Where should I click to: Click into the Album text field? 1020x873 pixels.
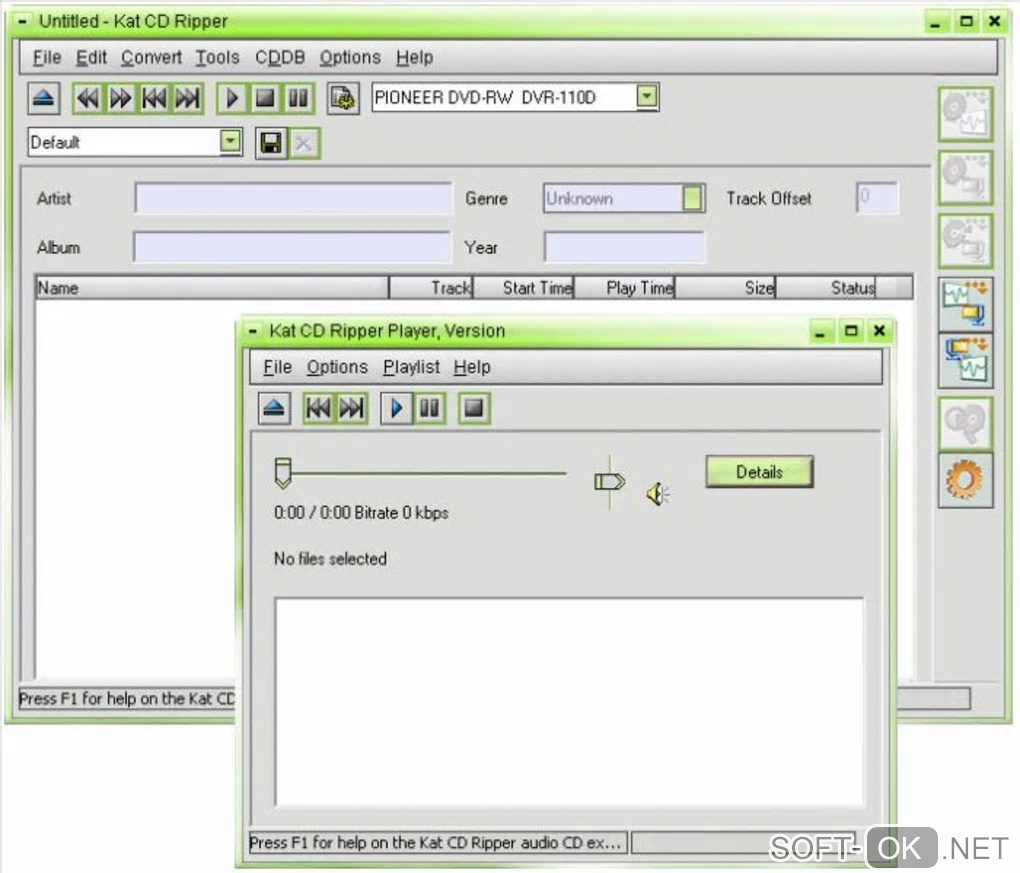click(291, 247)
